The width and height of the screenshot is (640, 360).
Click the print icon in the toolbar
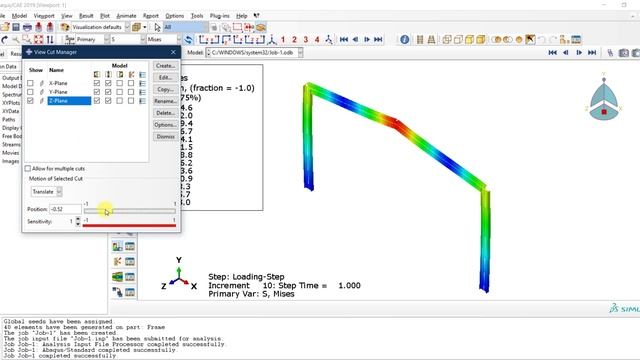tap(27, 27)
